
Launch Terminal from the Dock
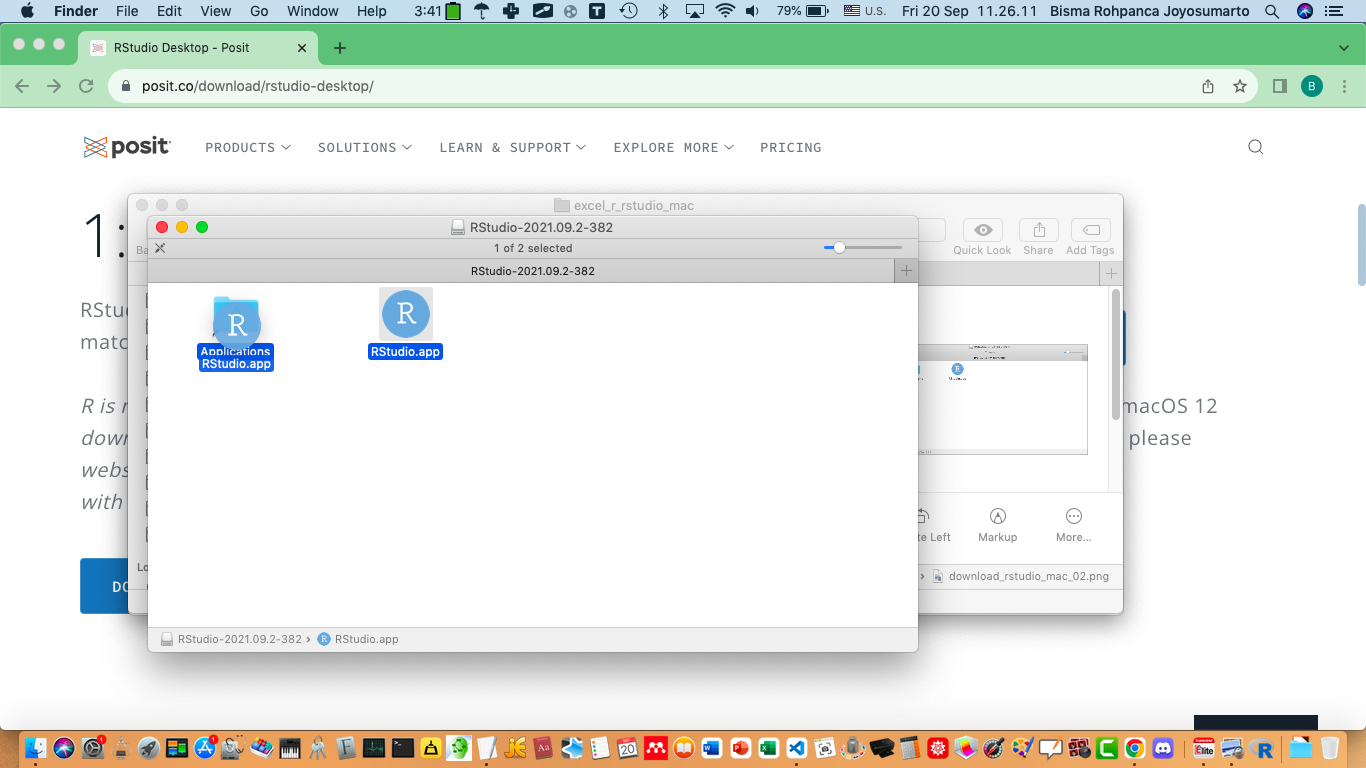pos(403,747)
